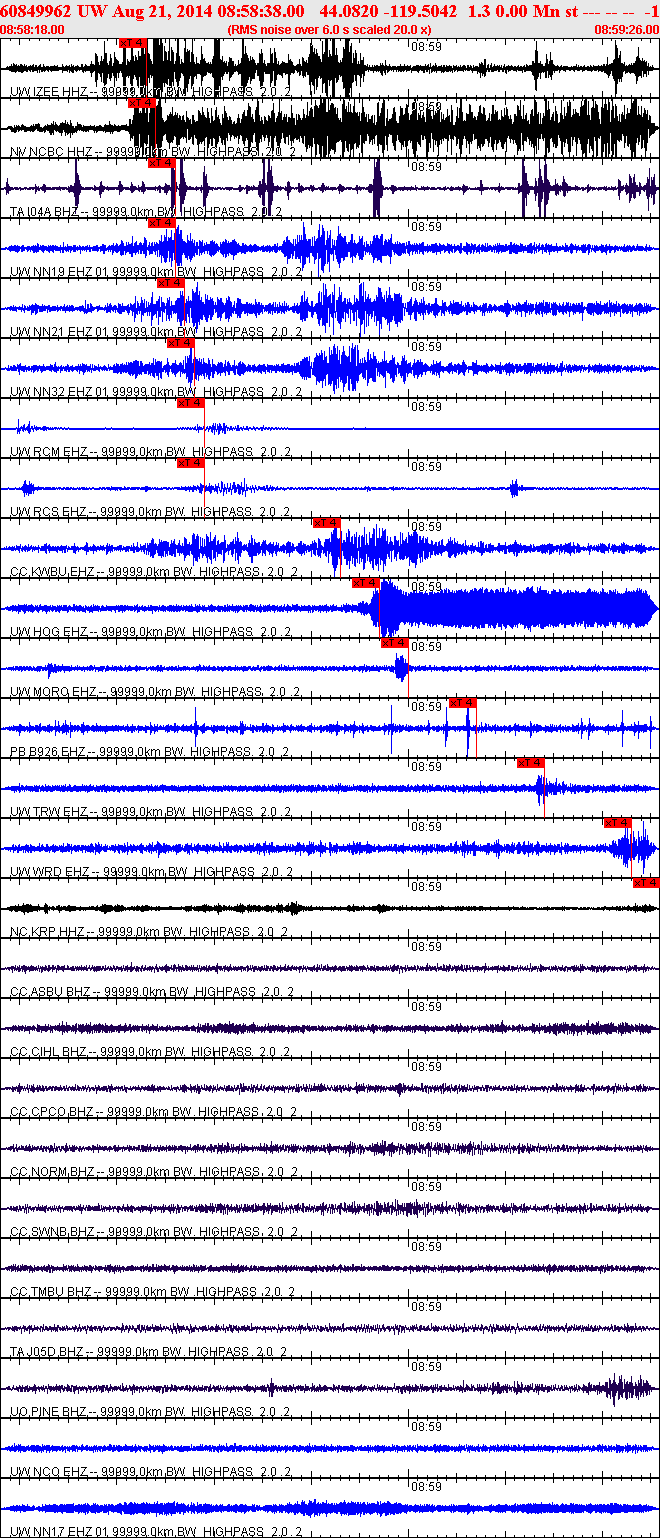Click the 08:59 tick label on the UW IZEE trace
The image size is (660, 1538).
click(x=427, y=46)
